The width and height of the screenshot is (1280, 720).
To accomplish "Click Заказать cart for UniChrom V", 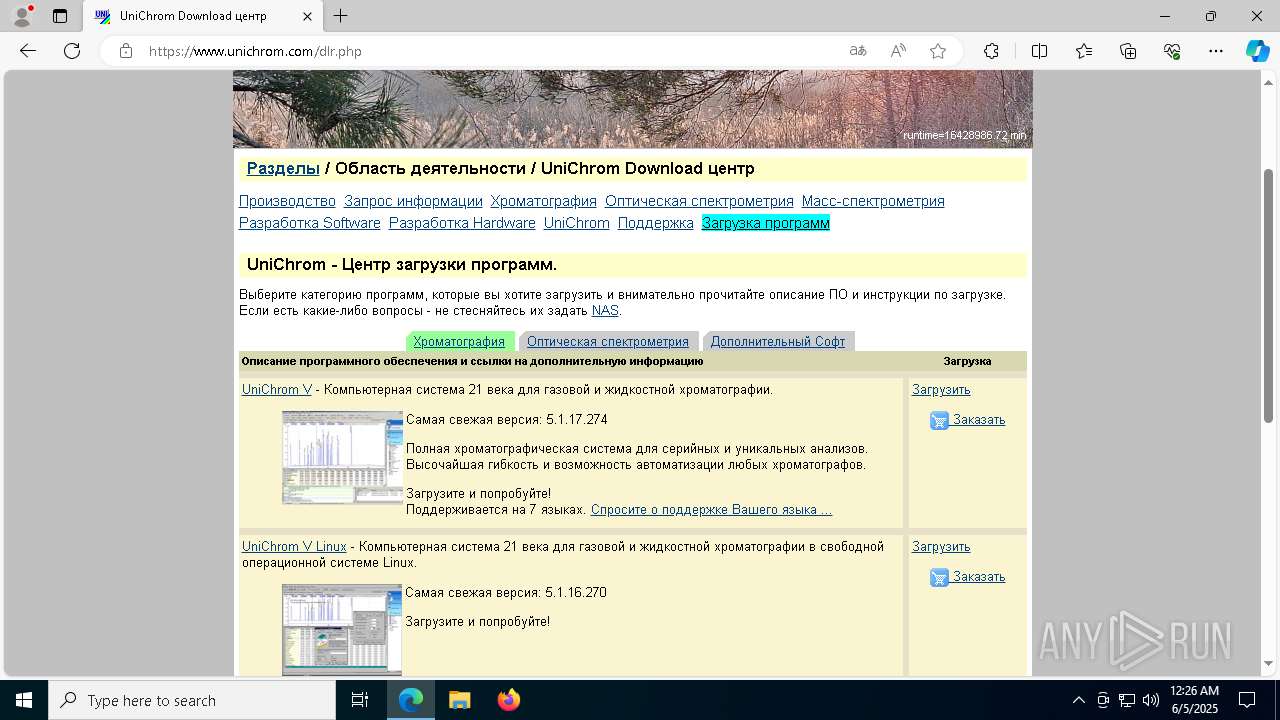I will pyautogui.click(x=968, y=420).
